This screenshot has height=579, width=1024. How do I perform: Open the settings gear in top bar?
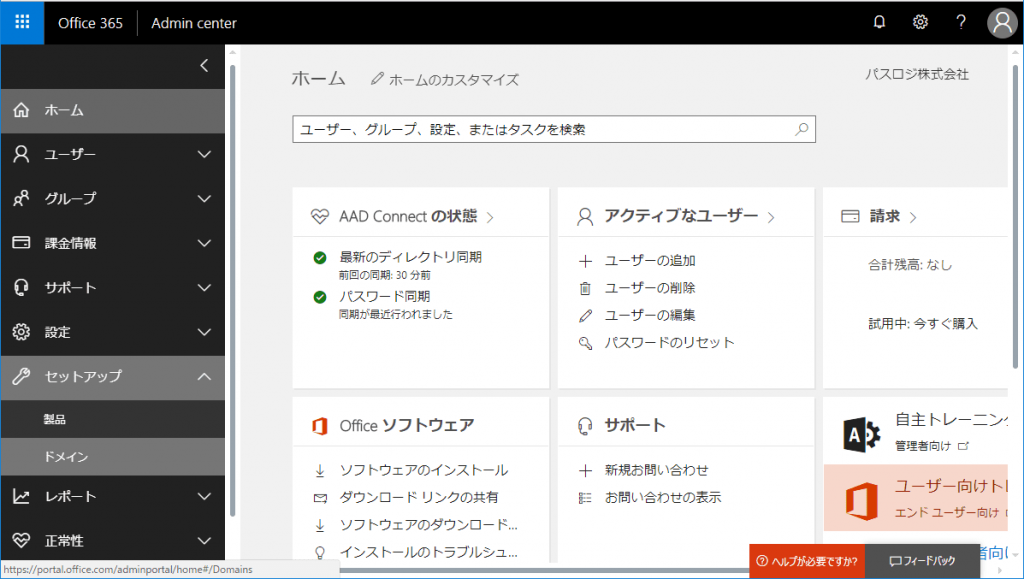pyautogui.click(x=920, y=22)
